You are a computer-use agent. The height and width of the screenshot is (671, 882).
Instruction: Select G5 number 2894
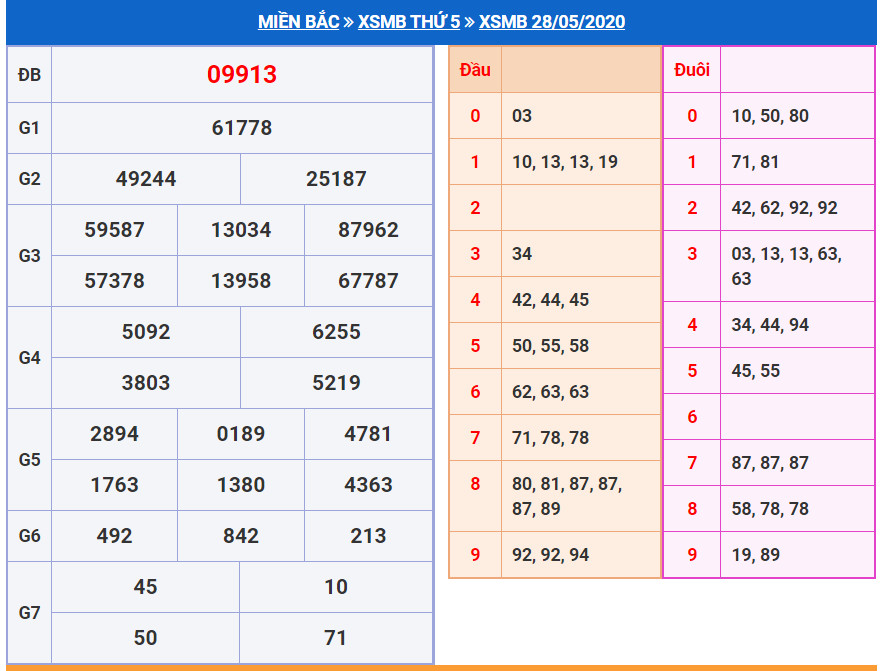[x=115, y=434]
